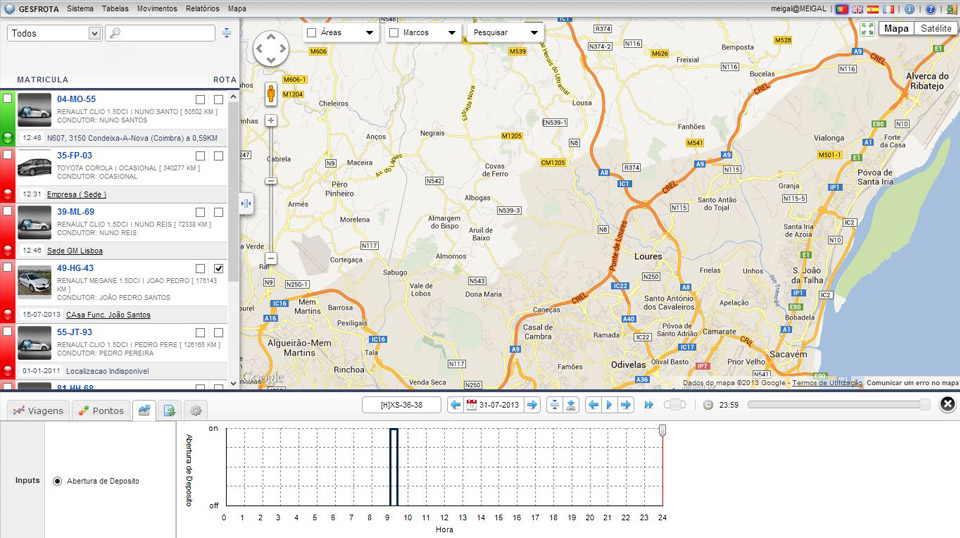Enable ROTA checkbox for 04-MO-55

219,99
